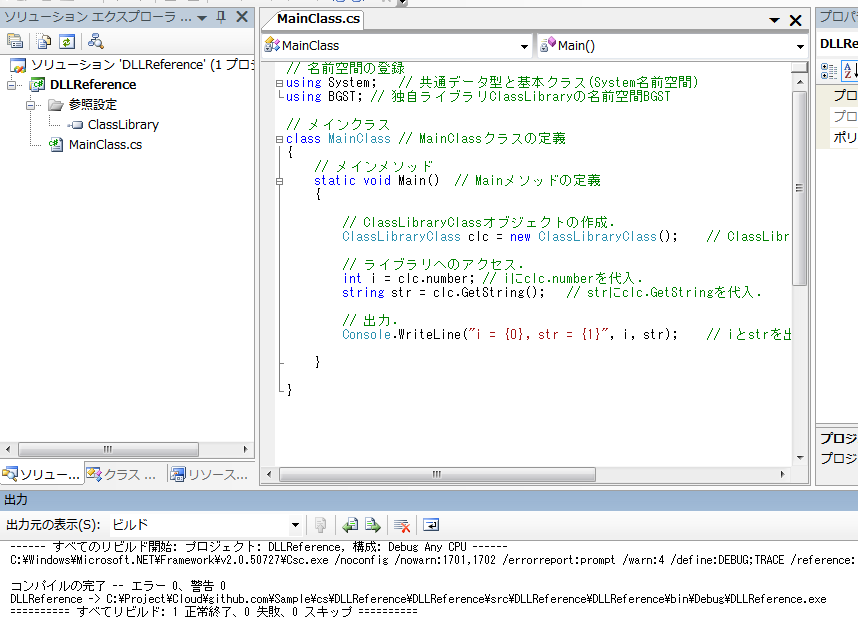
Task: Click the Show All Files icon
Action: (44, 42)
